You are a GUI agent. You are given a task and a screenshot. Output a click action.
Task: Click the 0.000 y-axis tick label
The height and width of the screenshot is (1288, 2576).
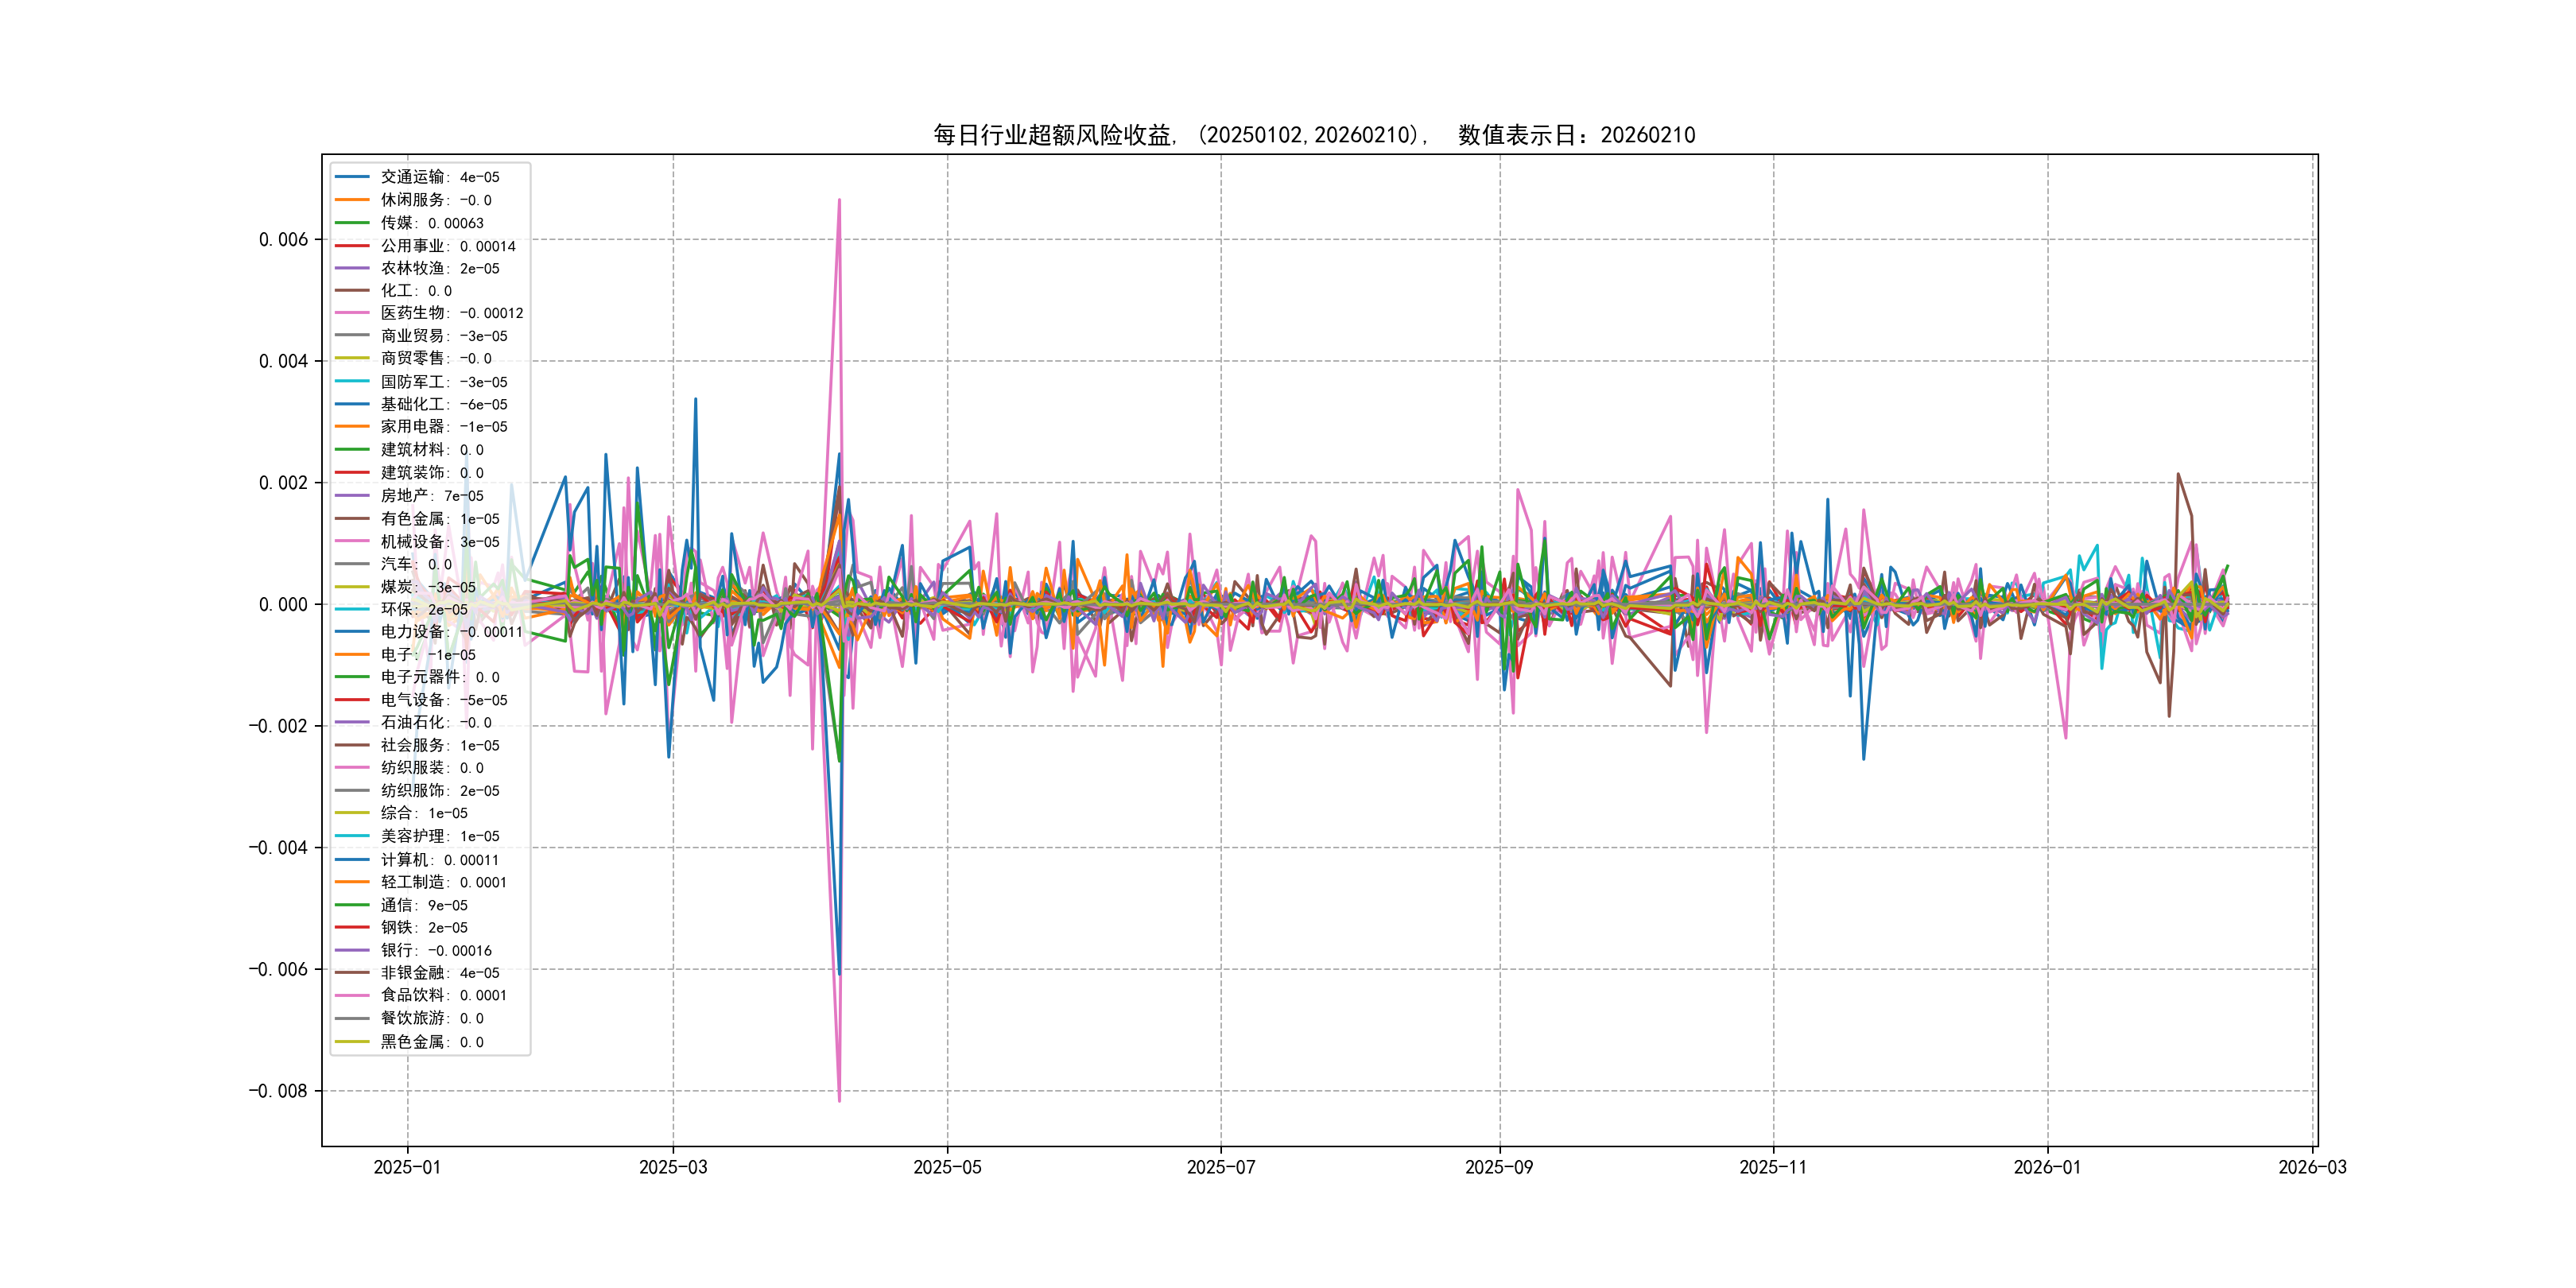pyautogui.click(x=283, y=605)
